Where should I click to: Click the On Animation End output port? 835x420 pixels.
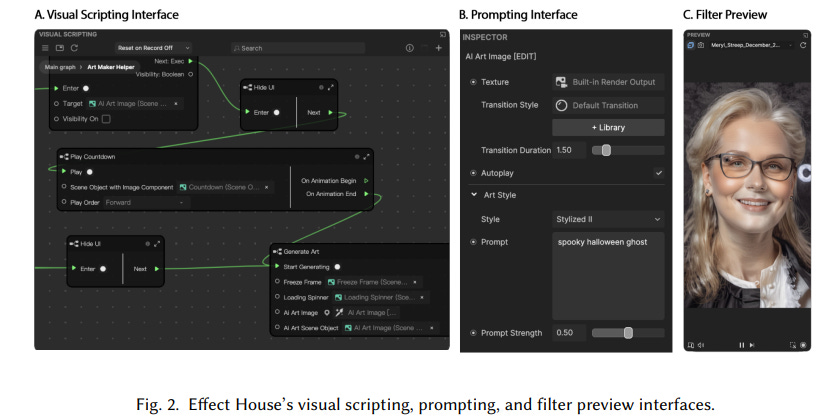(x=366, y=194)
